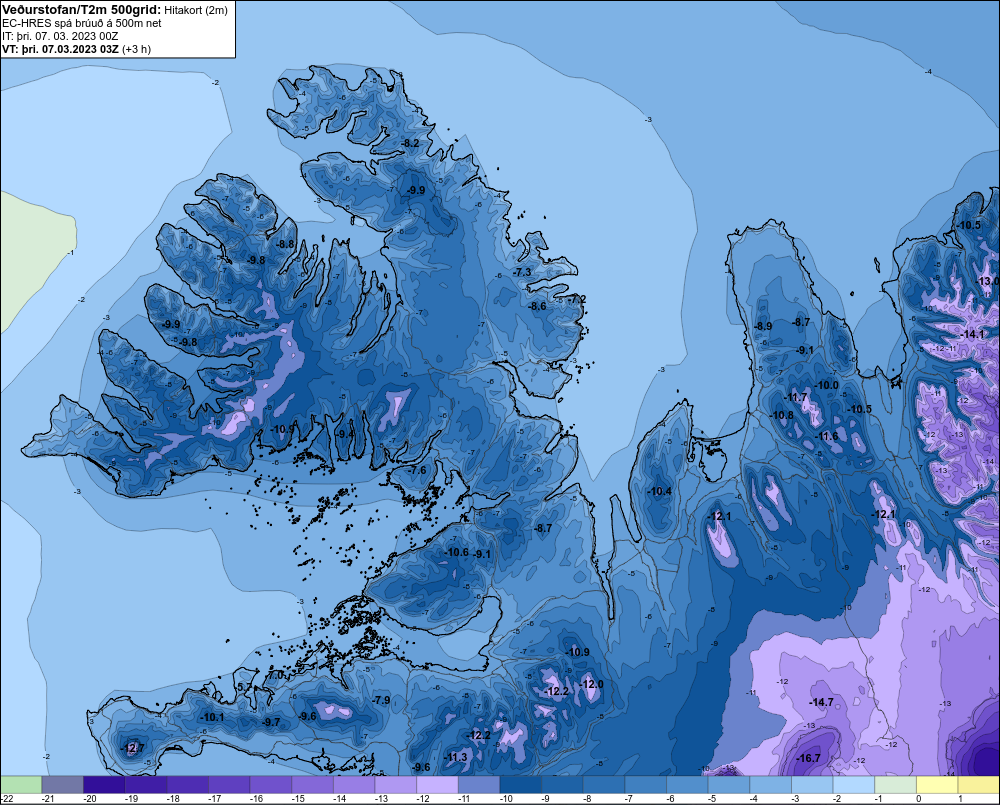Select the -7.9 temperature value

click(381, 700)
